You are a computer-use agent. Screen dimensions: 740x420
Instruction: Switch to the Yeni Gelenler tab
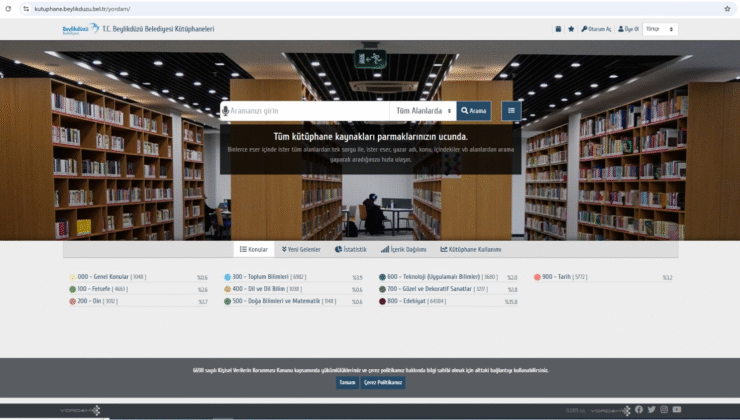point(301,249)
